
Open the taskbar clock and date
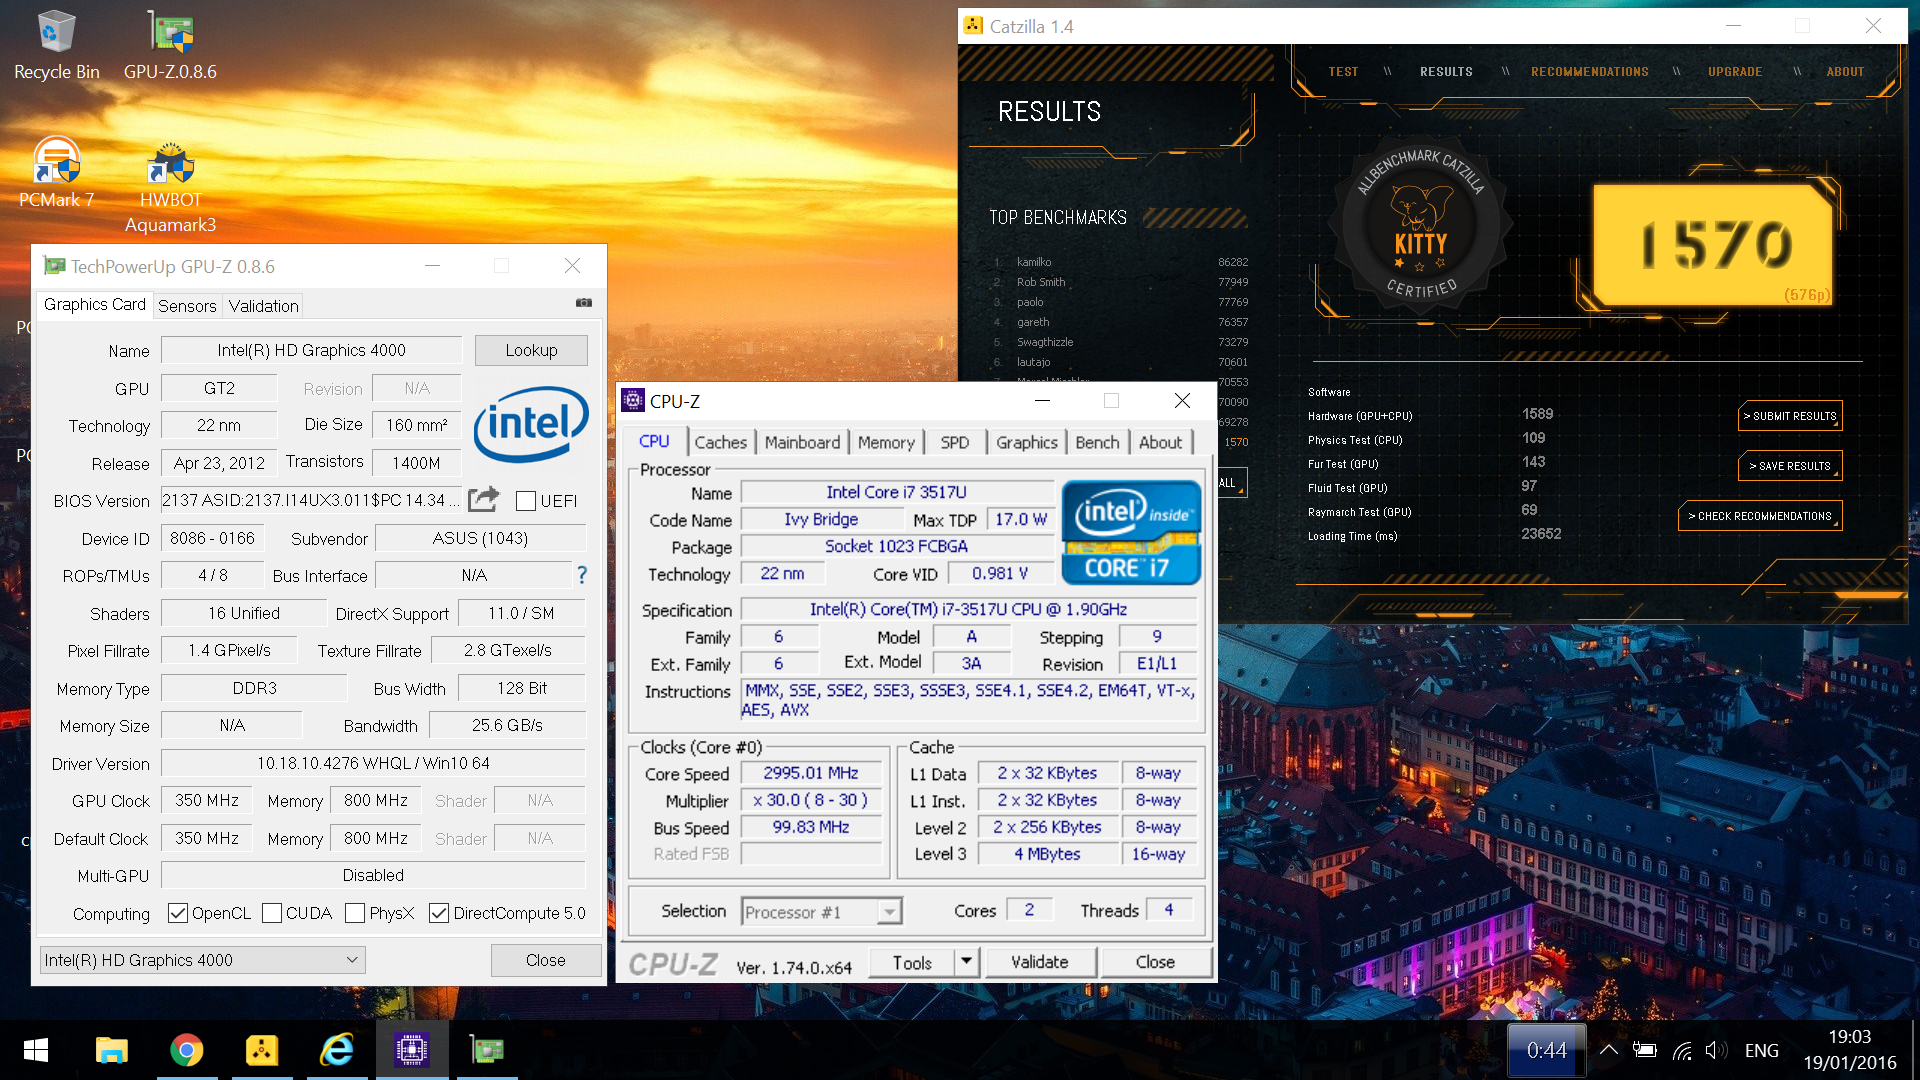click(1850, 1050)
